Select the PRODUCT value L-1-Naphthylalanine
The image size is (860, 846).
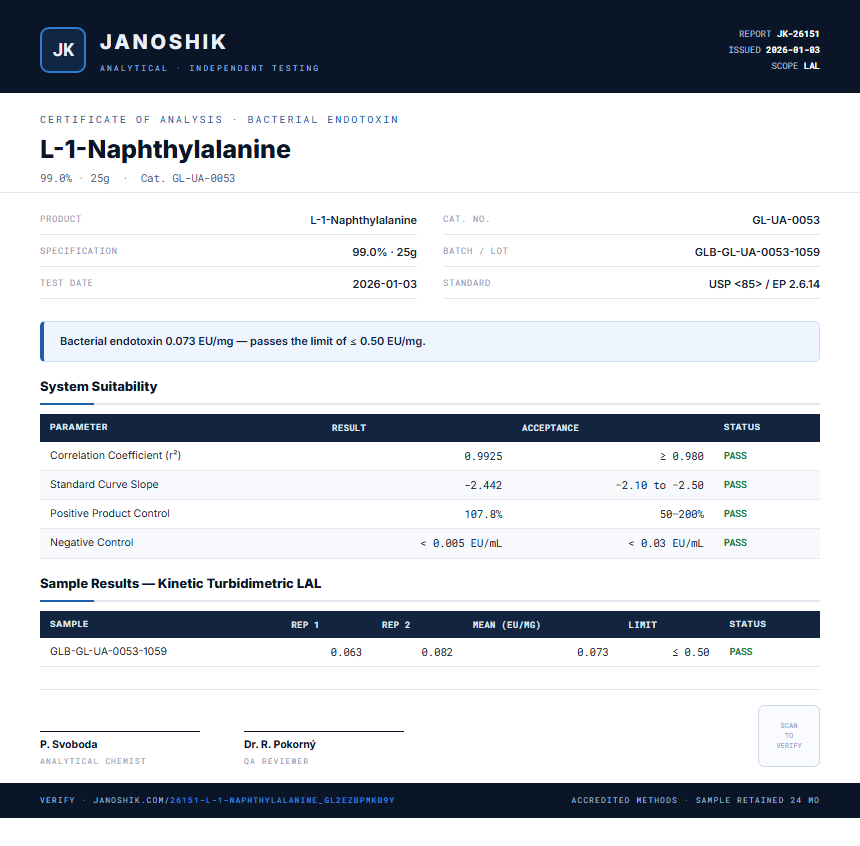[x=363, y=220]
